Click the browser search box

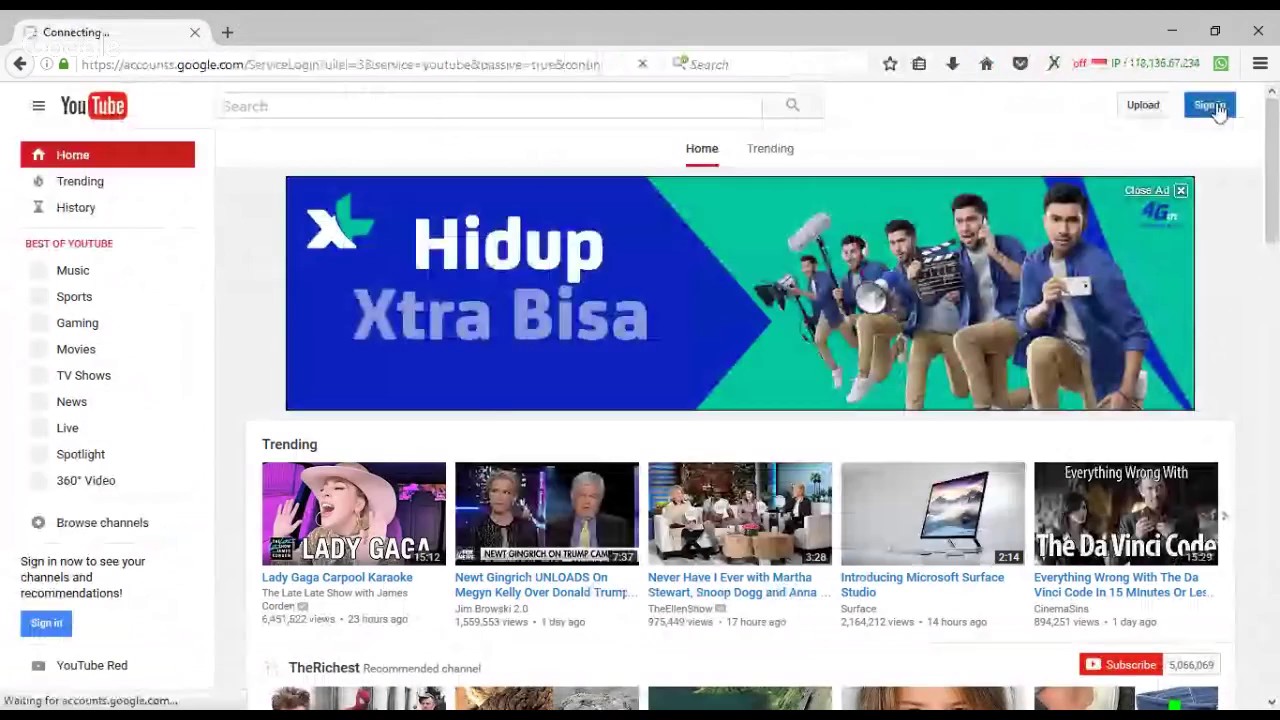click(765, 64)
